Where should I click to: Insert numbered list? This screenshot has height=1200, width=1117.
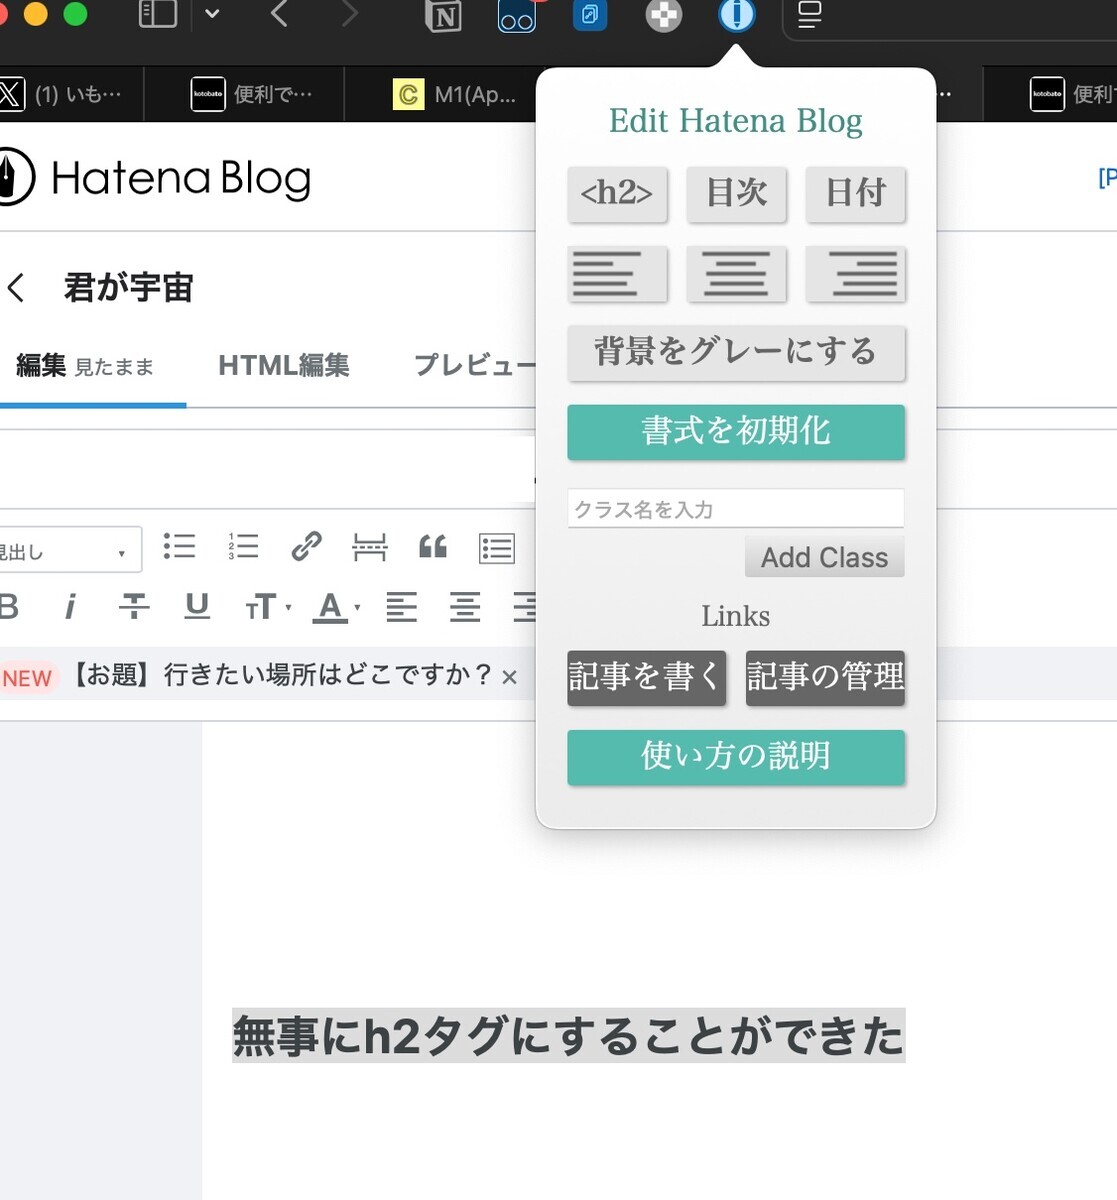click(243, 546)
